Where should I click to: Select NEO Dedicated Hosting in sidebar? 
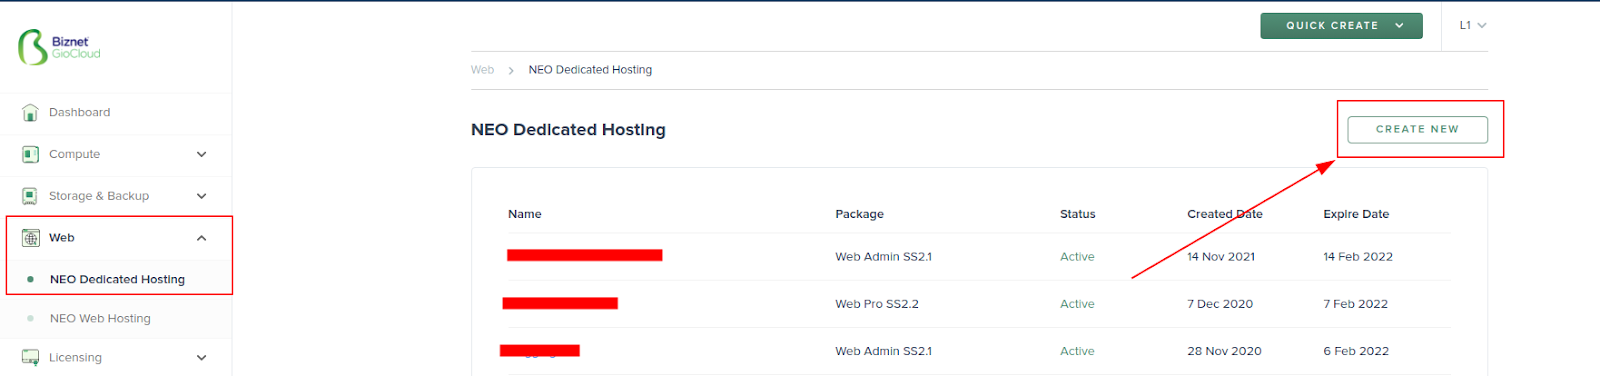(117, 279)
